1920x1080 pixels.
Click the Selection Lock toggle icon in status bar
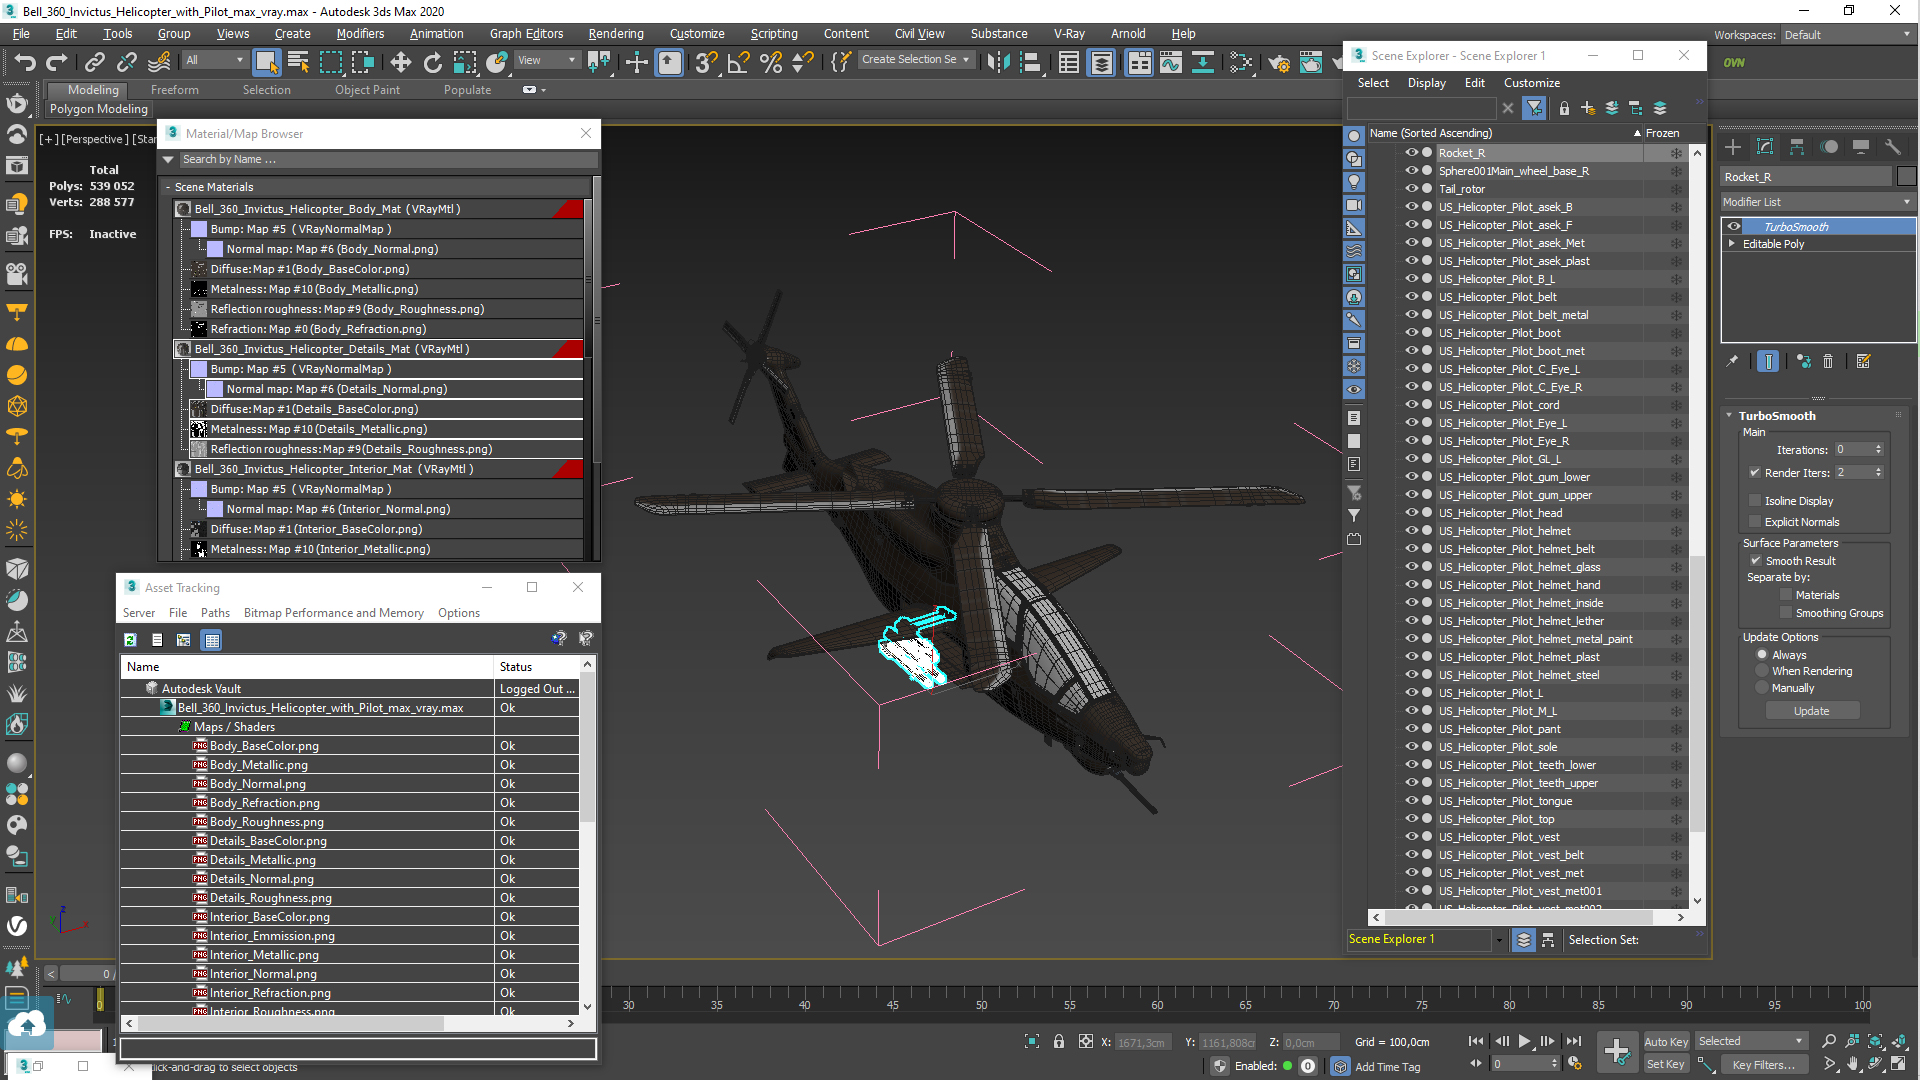1059,1041
